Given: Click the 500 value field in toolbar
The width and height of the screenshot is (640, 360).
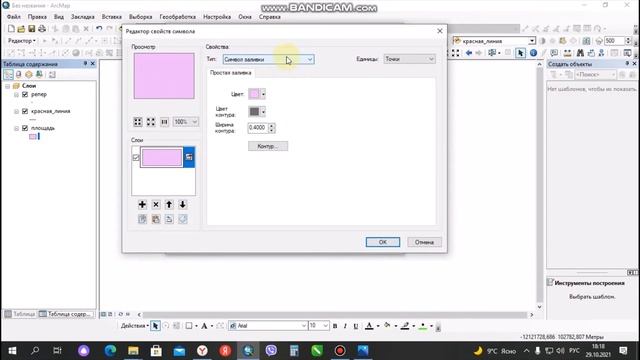Looking at the screenshot, I should pos(615,41).
